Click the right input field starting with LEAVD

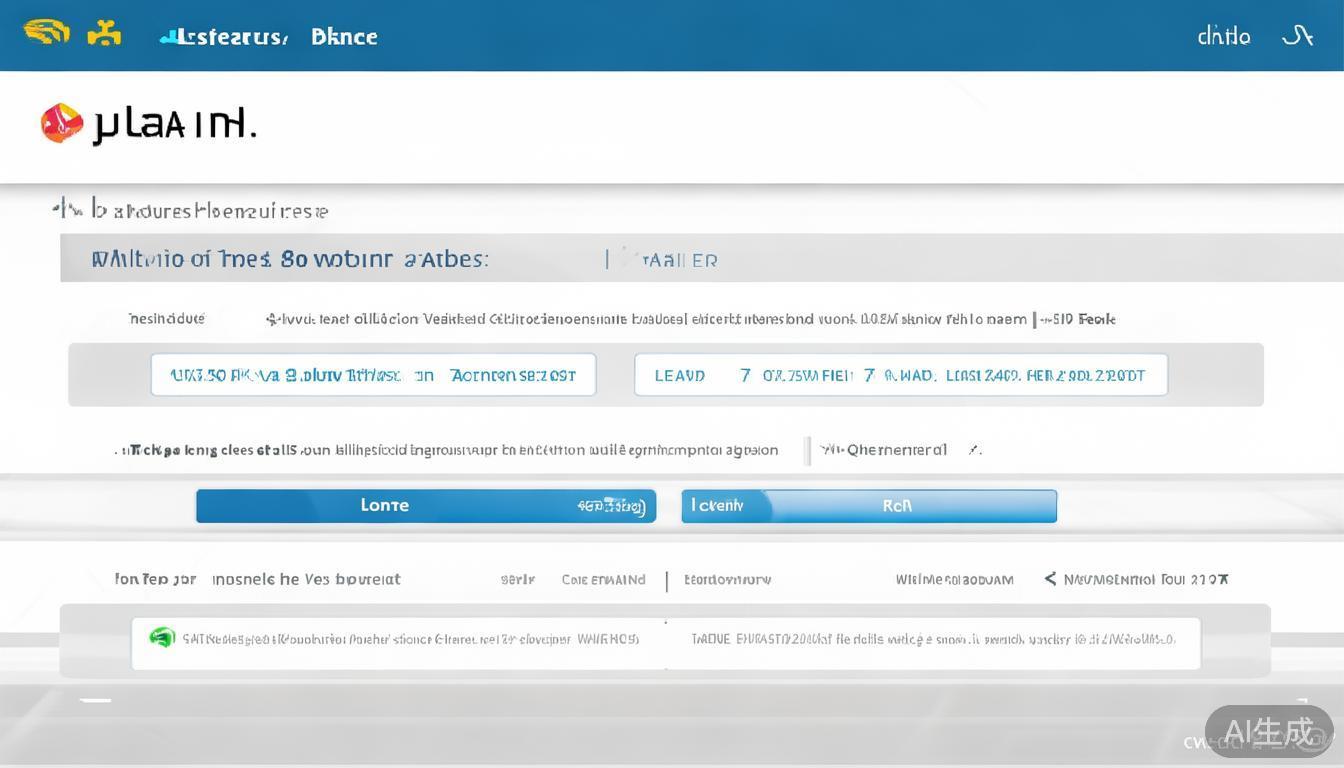point(900,375)
